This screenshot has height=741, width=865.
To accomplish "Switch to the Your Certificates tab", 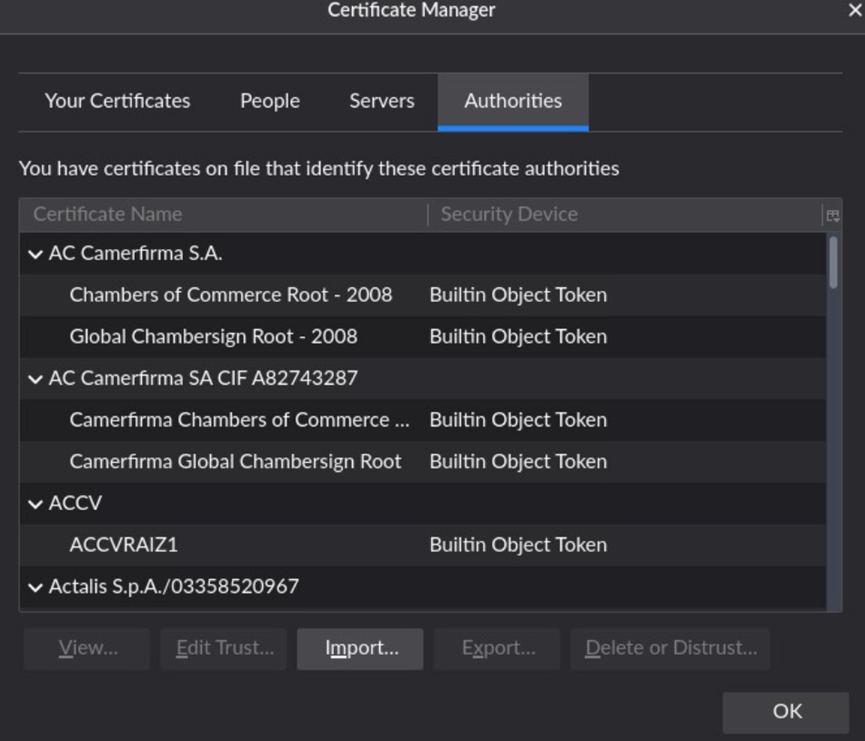I will 118,102.
